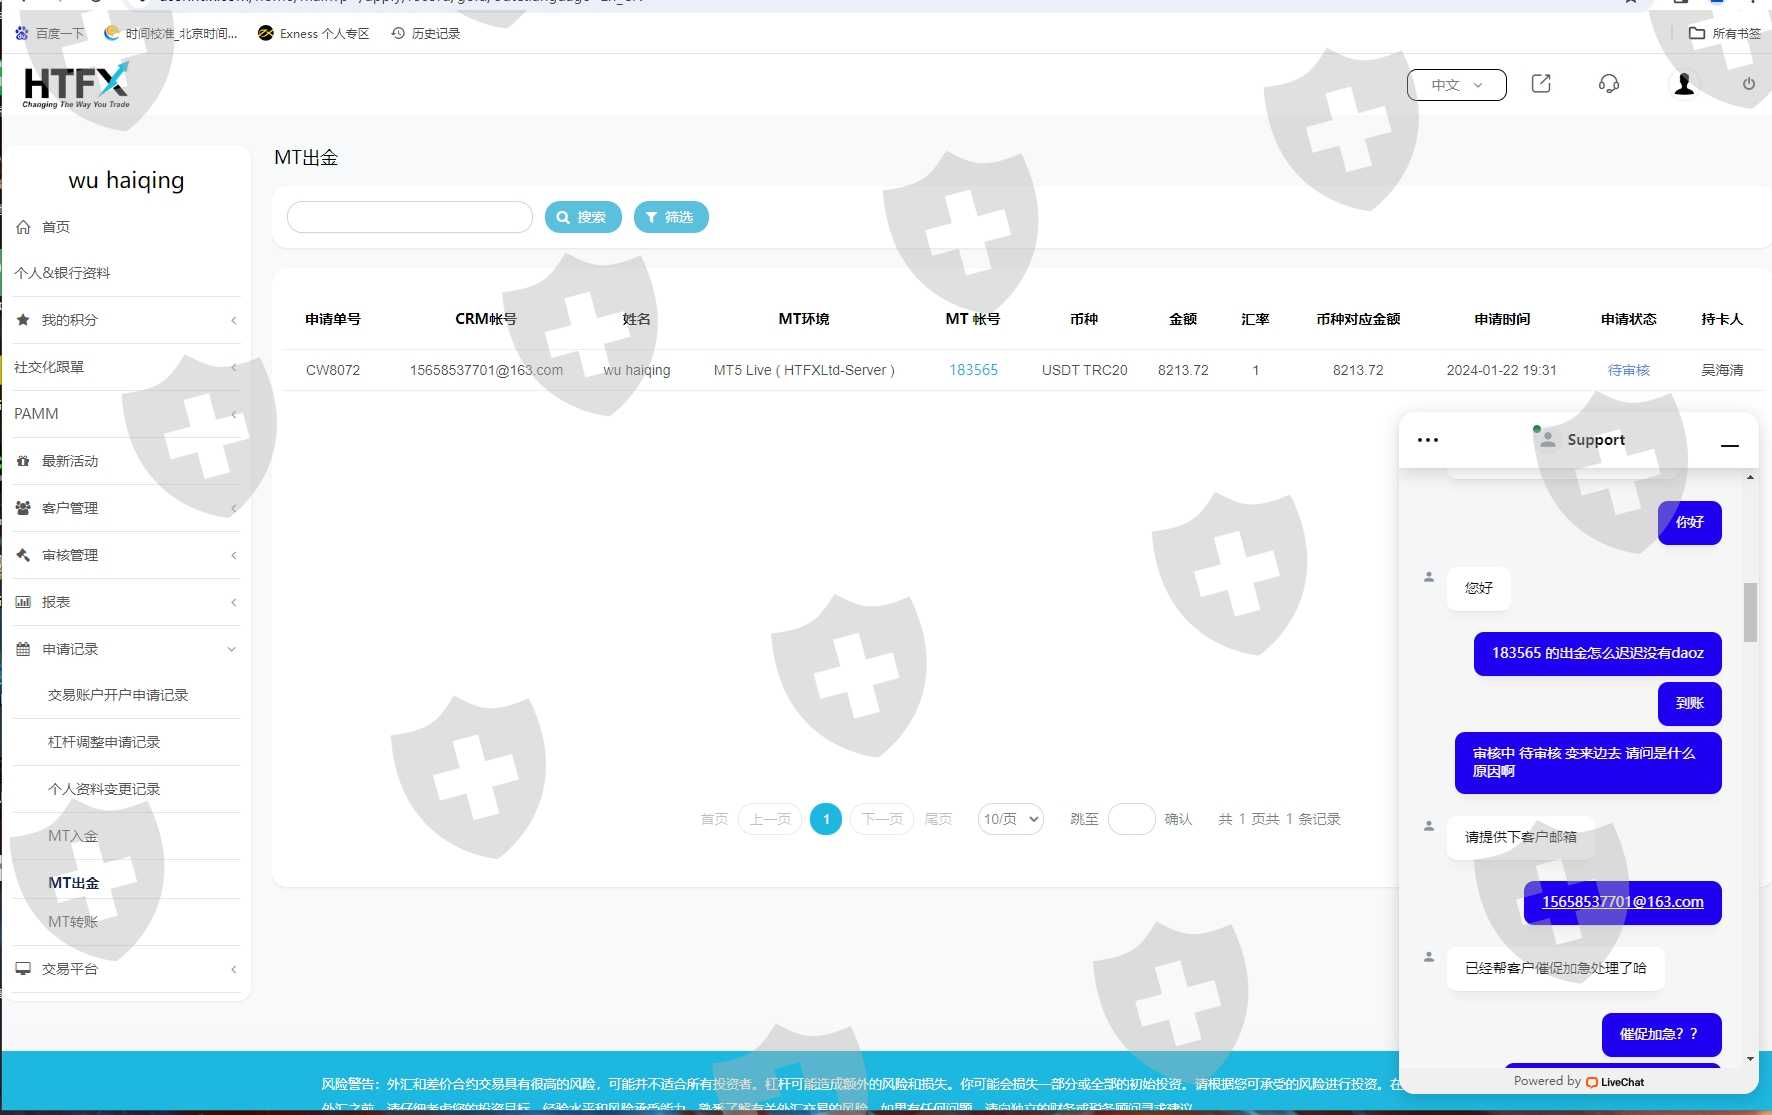This screenshot has height=1115, width=1772.
Task: Click the 确认 jump confirm button
Action: click(x=1178, y=819)
